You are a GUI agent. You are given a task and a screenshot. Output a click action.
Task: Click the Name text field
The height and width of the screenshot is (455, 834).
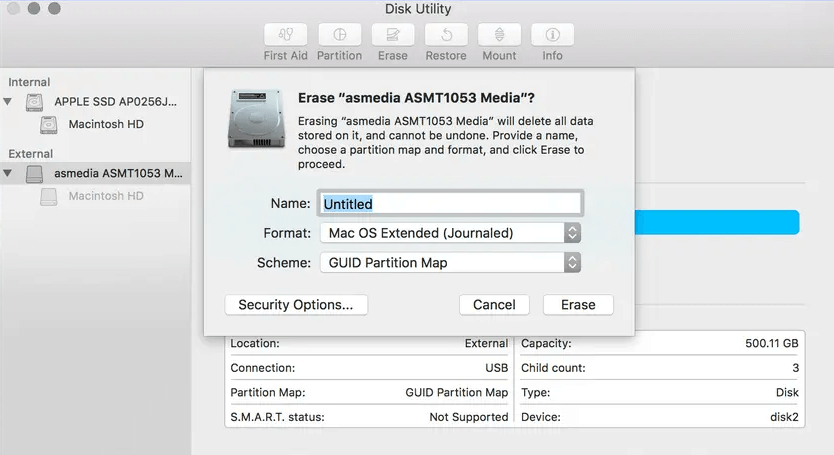pos(450,203)
